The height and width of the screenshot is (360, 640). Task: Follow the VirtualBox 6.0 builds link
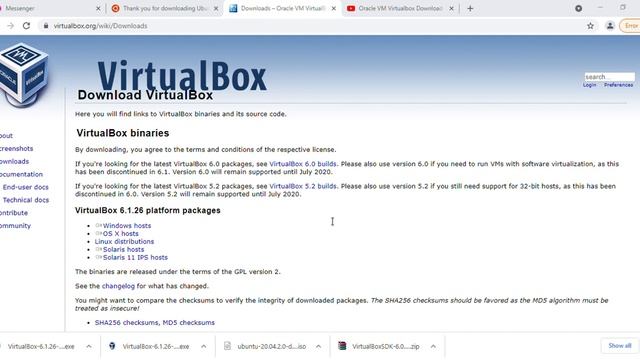(x=303, y=164)
